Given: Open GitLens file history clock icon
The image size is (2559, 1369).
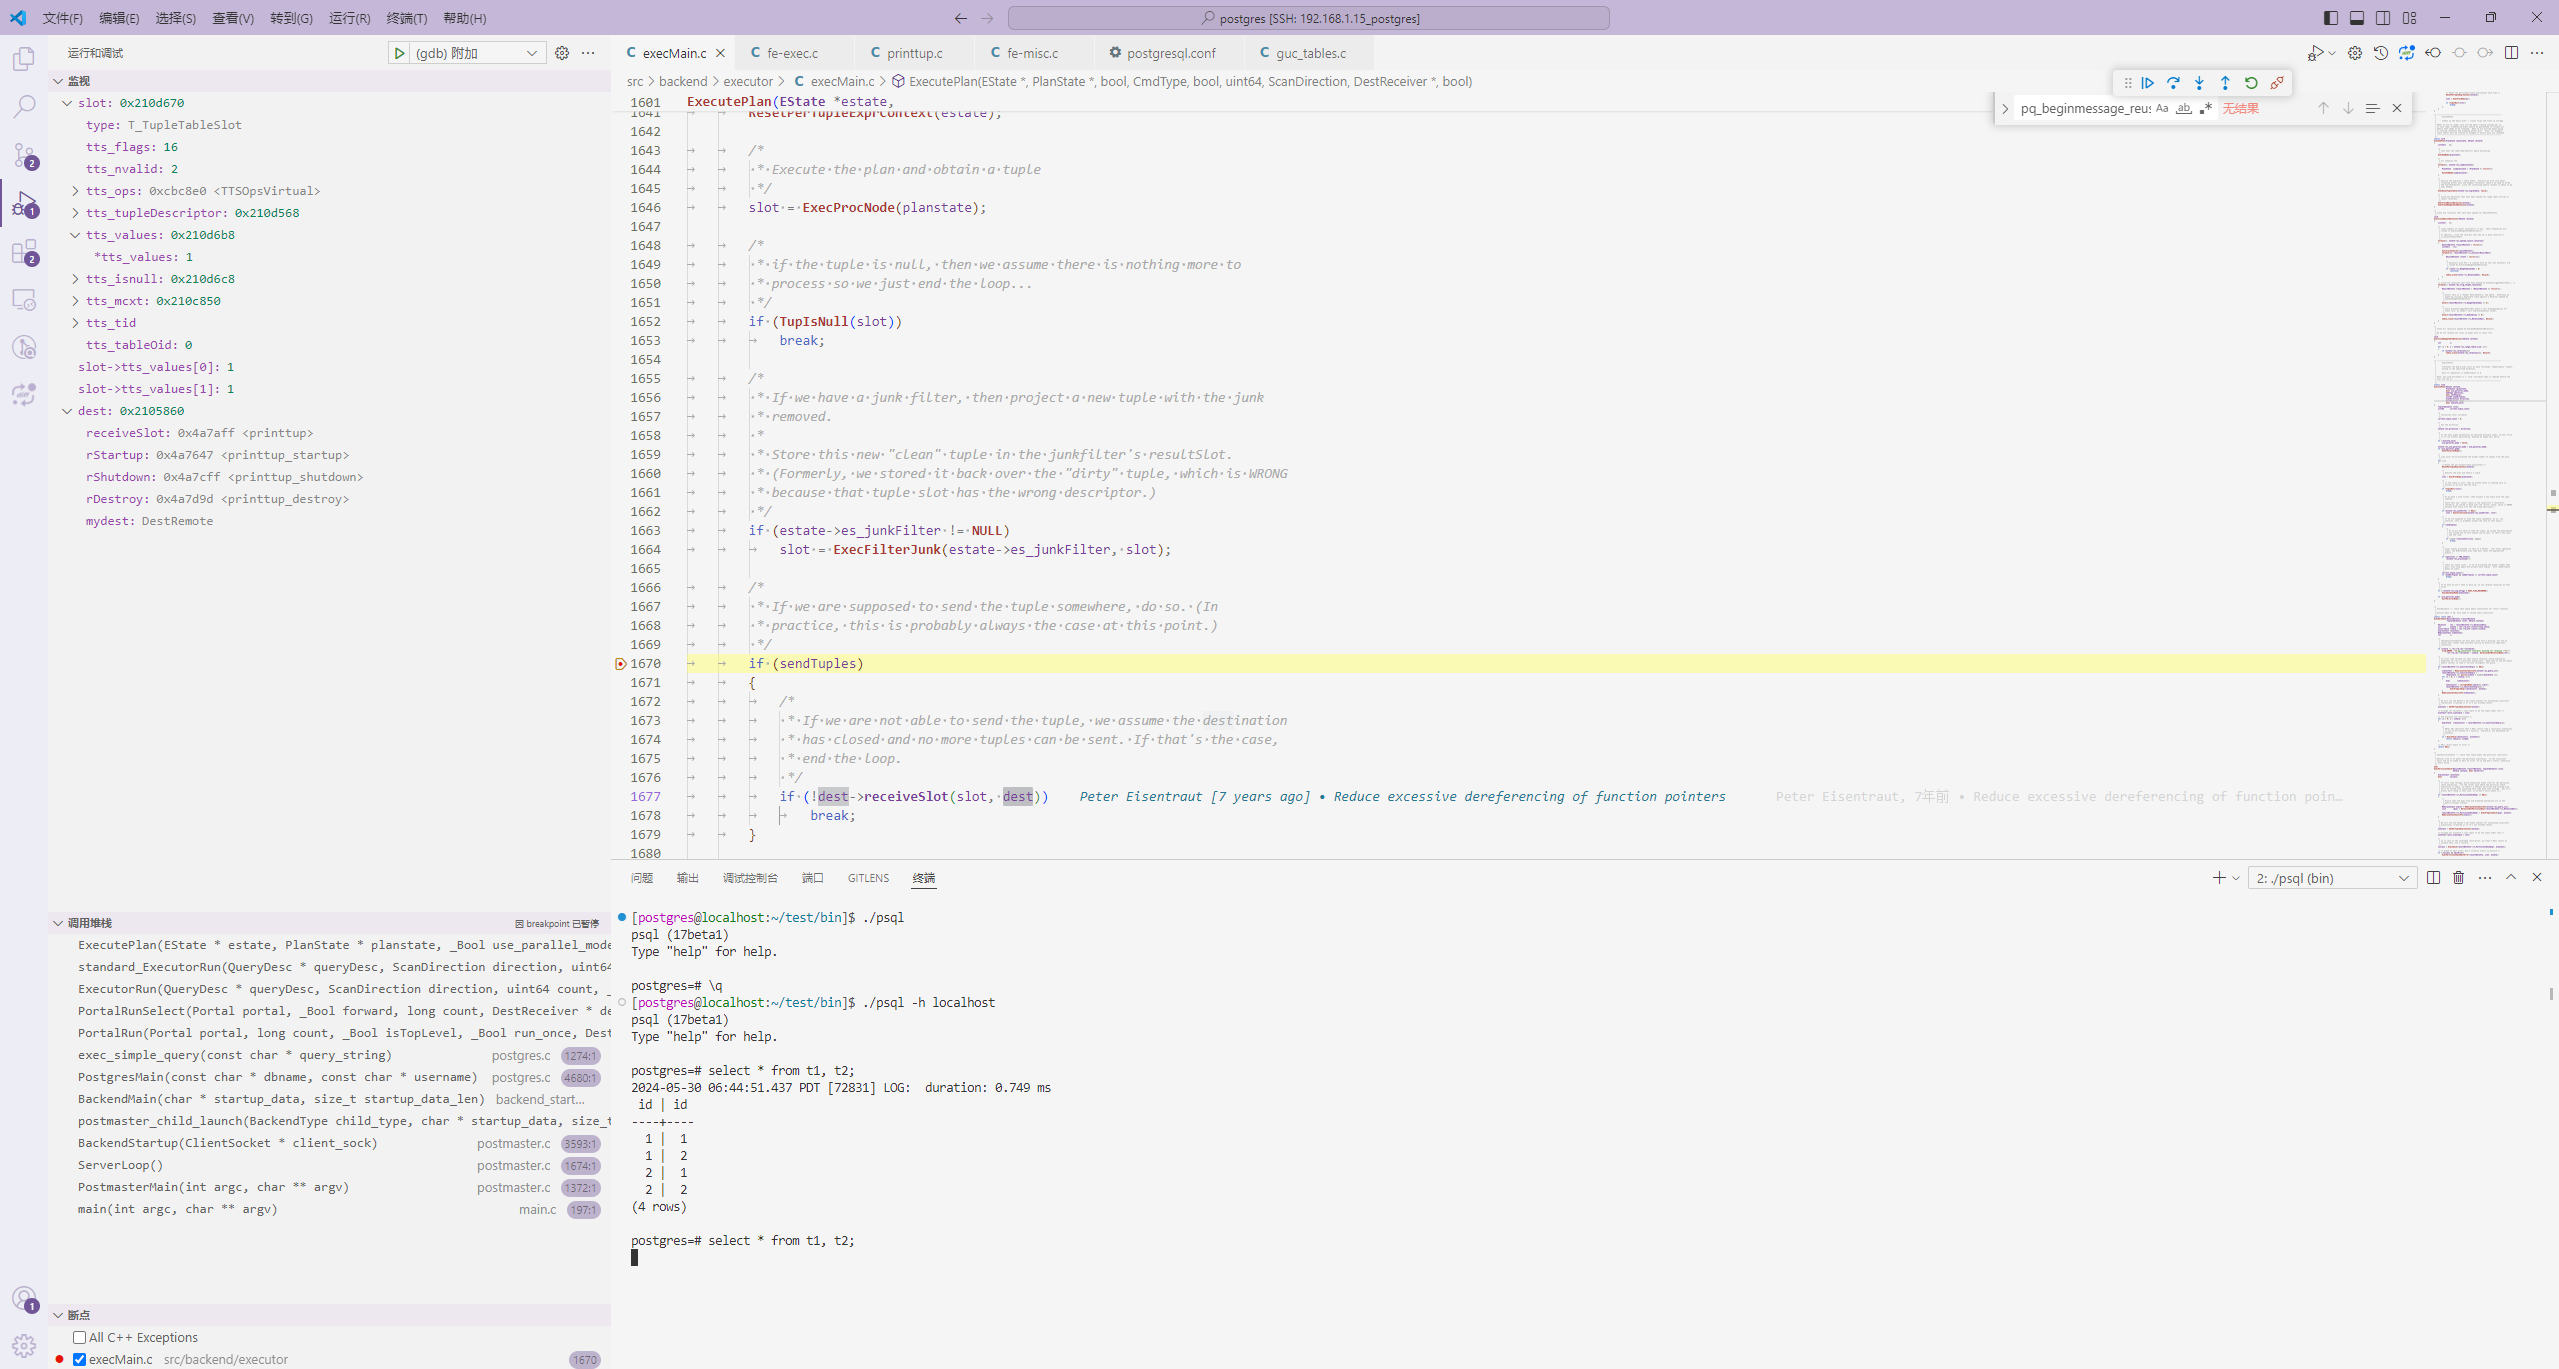Looking at the screenshot, I should point(2381,53).
